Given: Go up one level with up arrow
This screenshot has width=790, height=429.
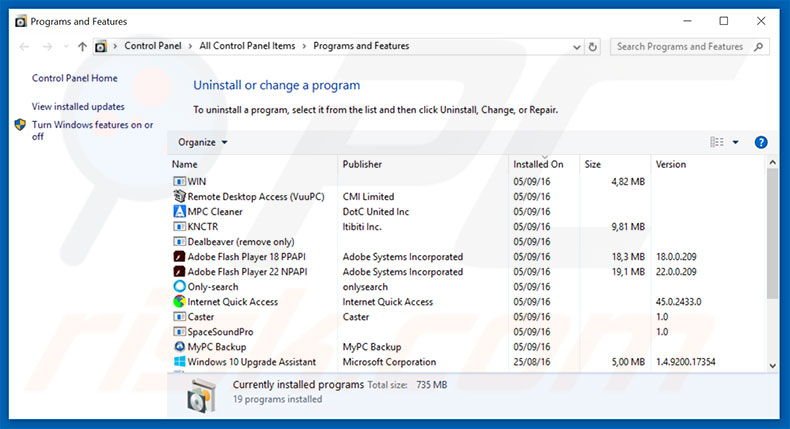Looking at the screenshot, I should pos(82,47).
